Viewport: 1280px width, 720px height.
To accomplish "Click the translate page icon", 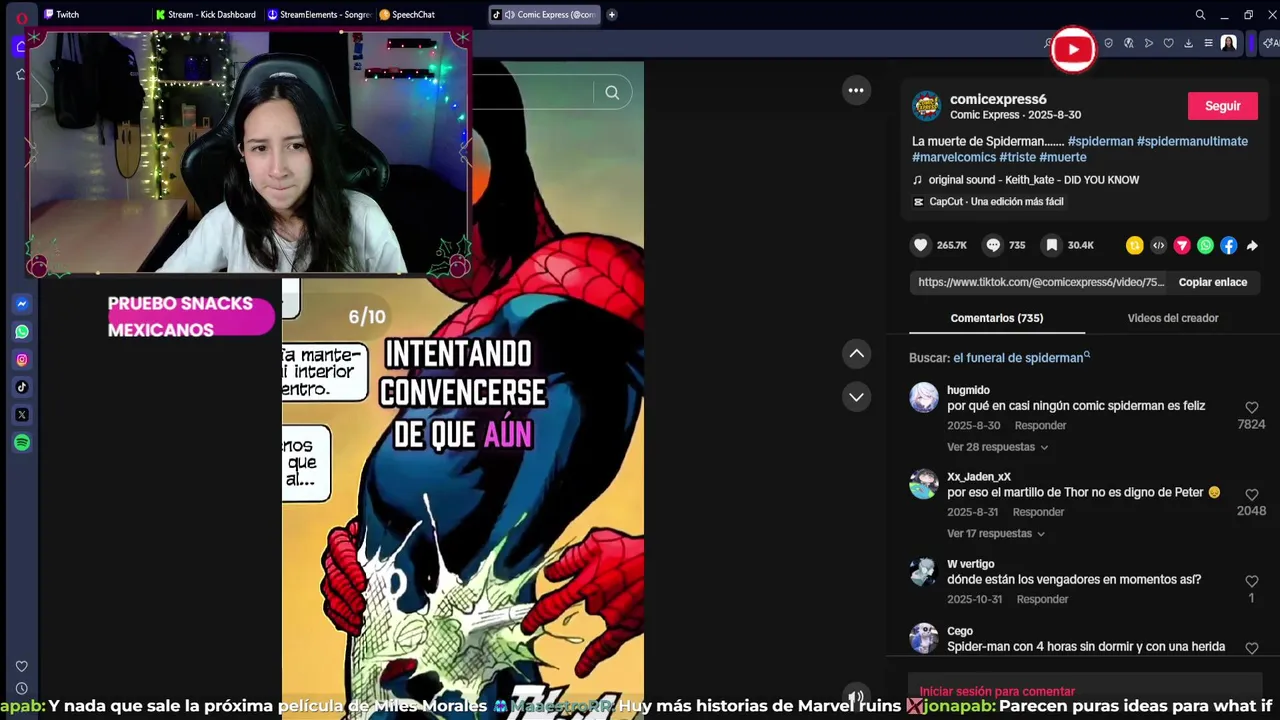I will point(1128,43).
